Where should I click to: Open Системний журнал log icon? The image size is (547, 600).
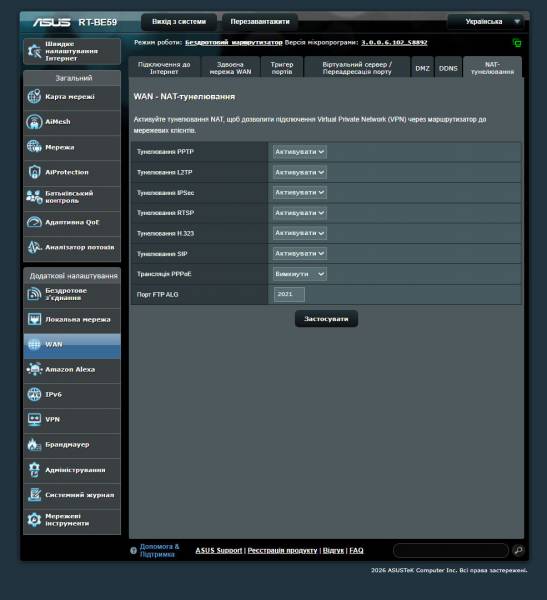pyautogui.click(x=34, y=495)
